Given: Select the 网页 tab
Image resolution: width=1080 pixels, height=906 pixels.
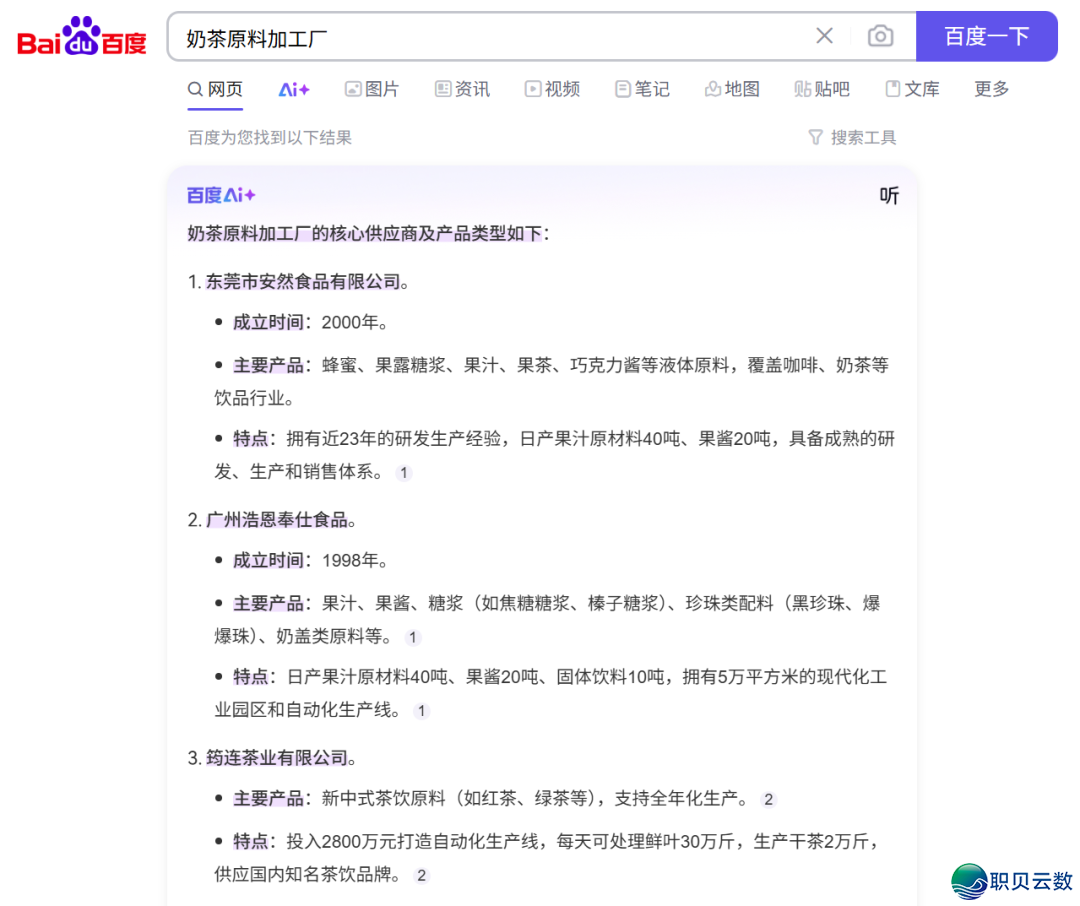Looking at the screenshot, I should coord(215,90).
